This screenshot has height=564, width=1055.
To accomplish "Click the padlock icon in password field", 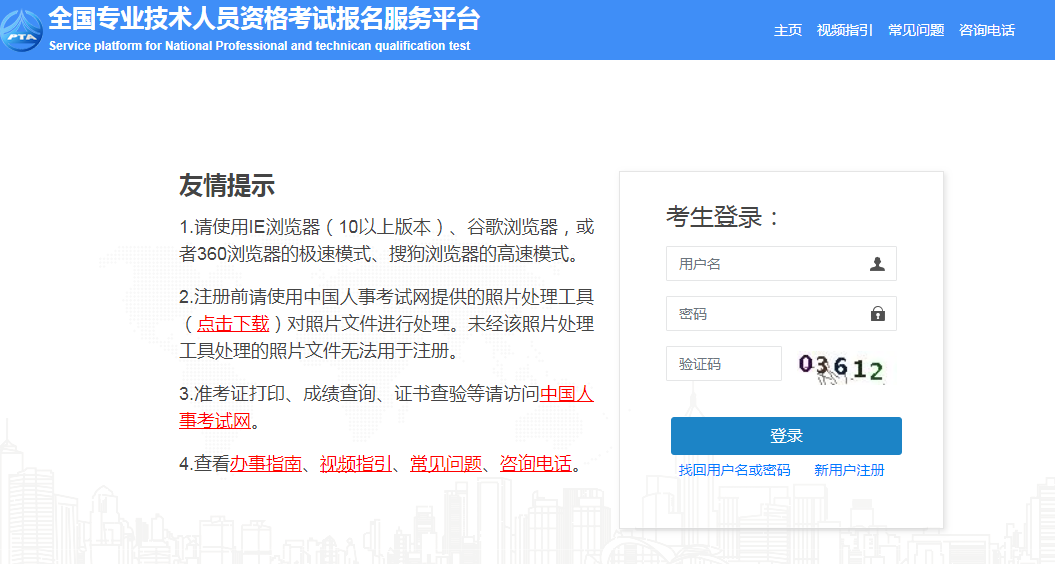I will coord(877,314).
